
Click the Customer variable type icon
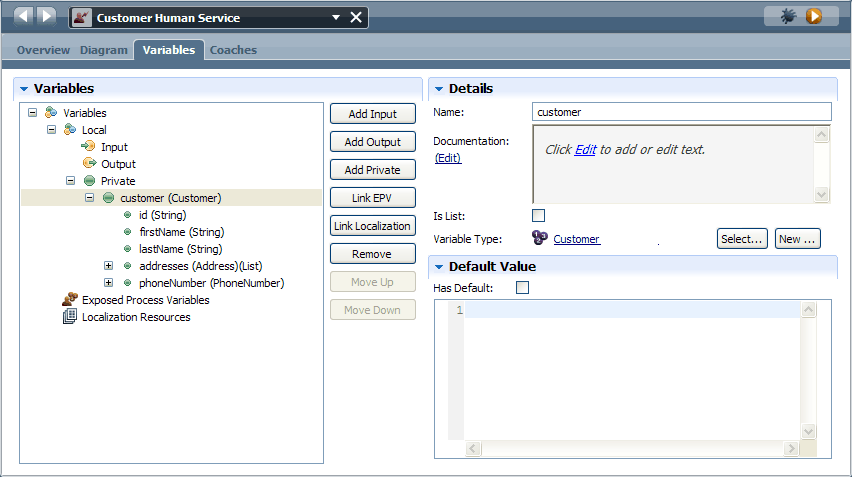pos(540,238)
